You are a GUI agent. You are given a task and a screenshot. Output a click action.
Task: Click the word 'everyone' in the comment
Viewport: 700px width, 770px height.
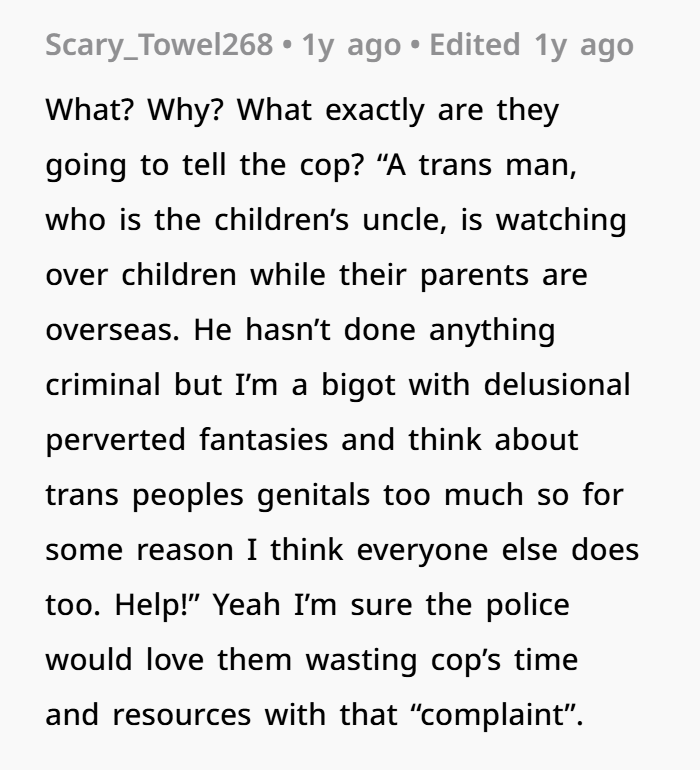[422, 550]
